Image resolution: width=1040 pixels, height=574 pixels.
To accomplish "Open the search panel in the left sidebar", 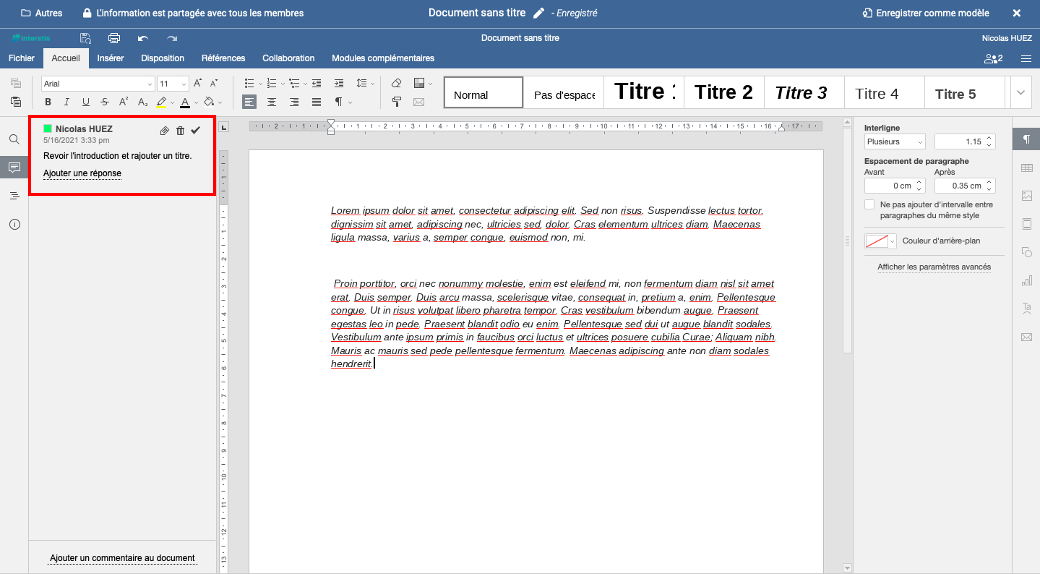I will pyautogui.click(x=14, y=139).
